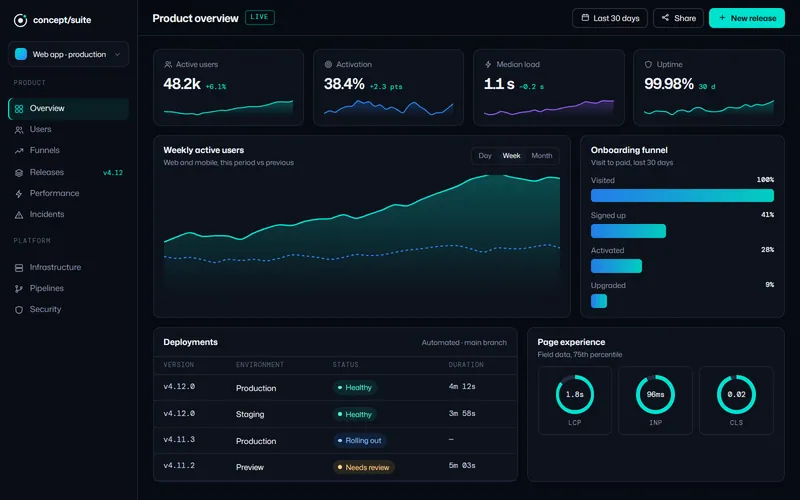This screenshot has width=800, height=500.
Task: Click the Overview grid icon in sidebar
Action: click(x=19, y=109)
